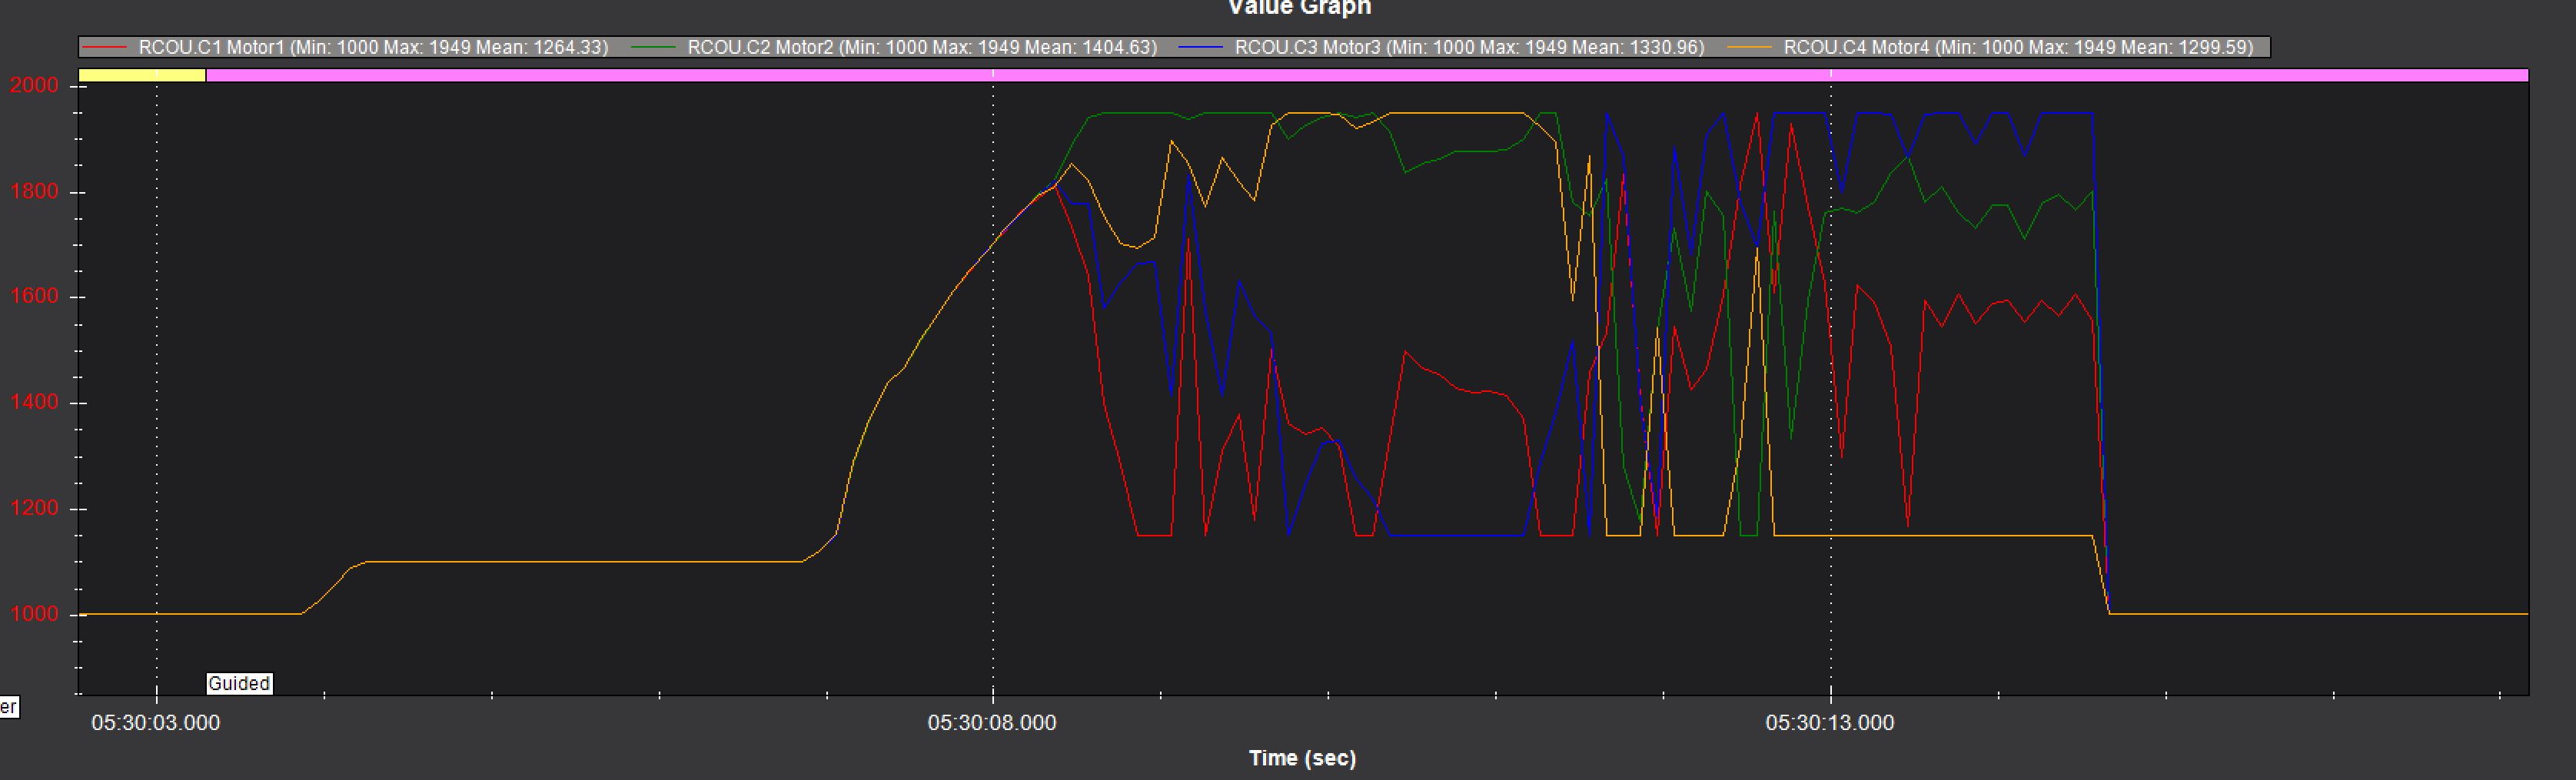
Task: Select the RCOU.C3 Motor3 legend entry
Action: tap(1469, 47)
